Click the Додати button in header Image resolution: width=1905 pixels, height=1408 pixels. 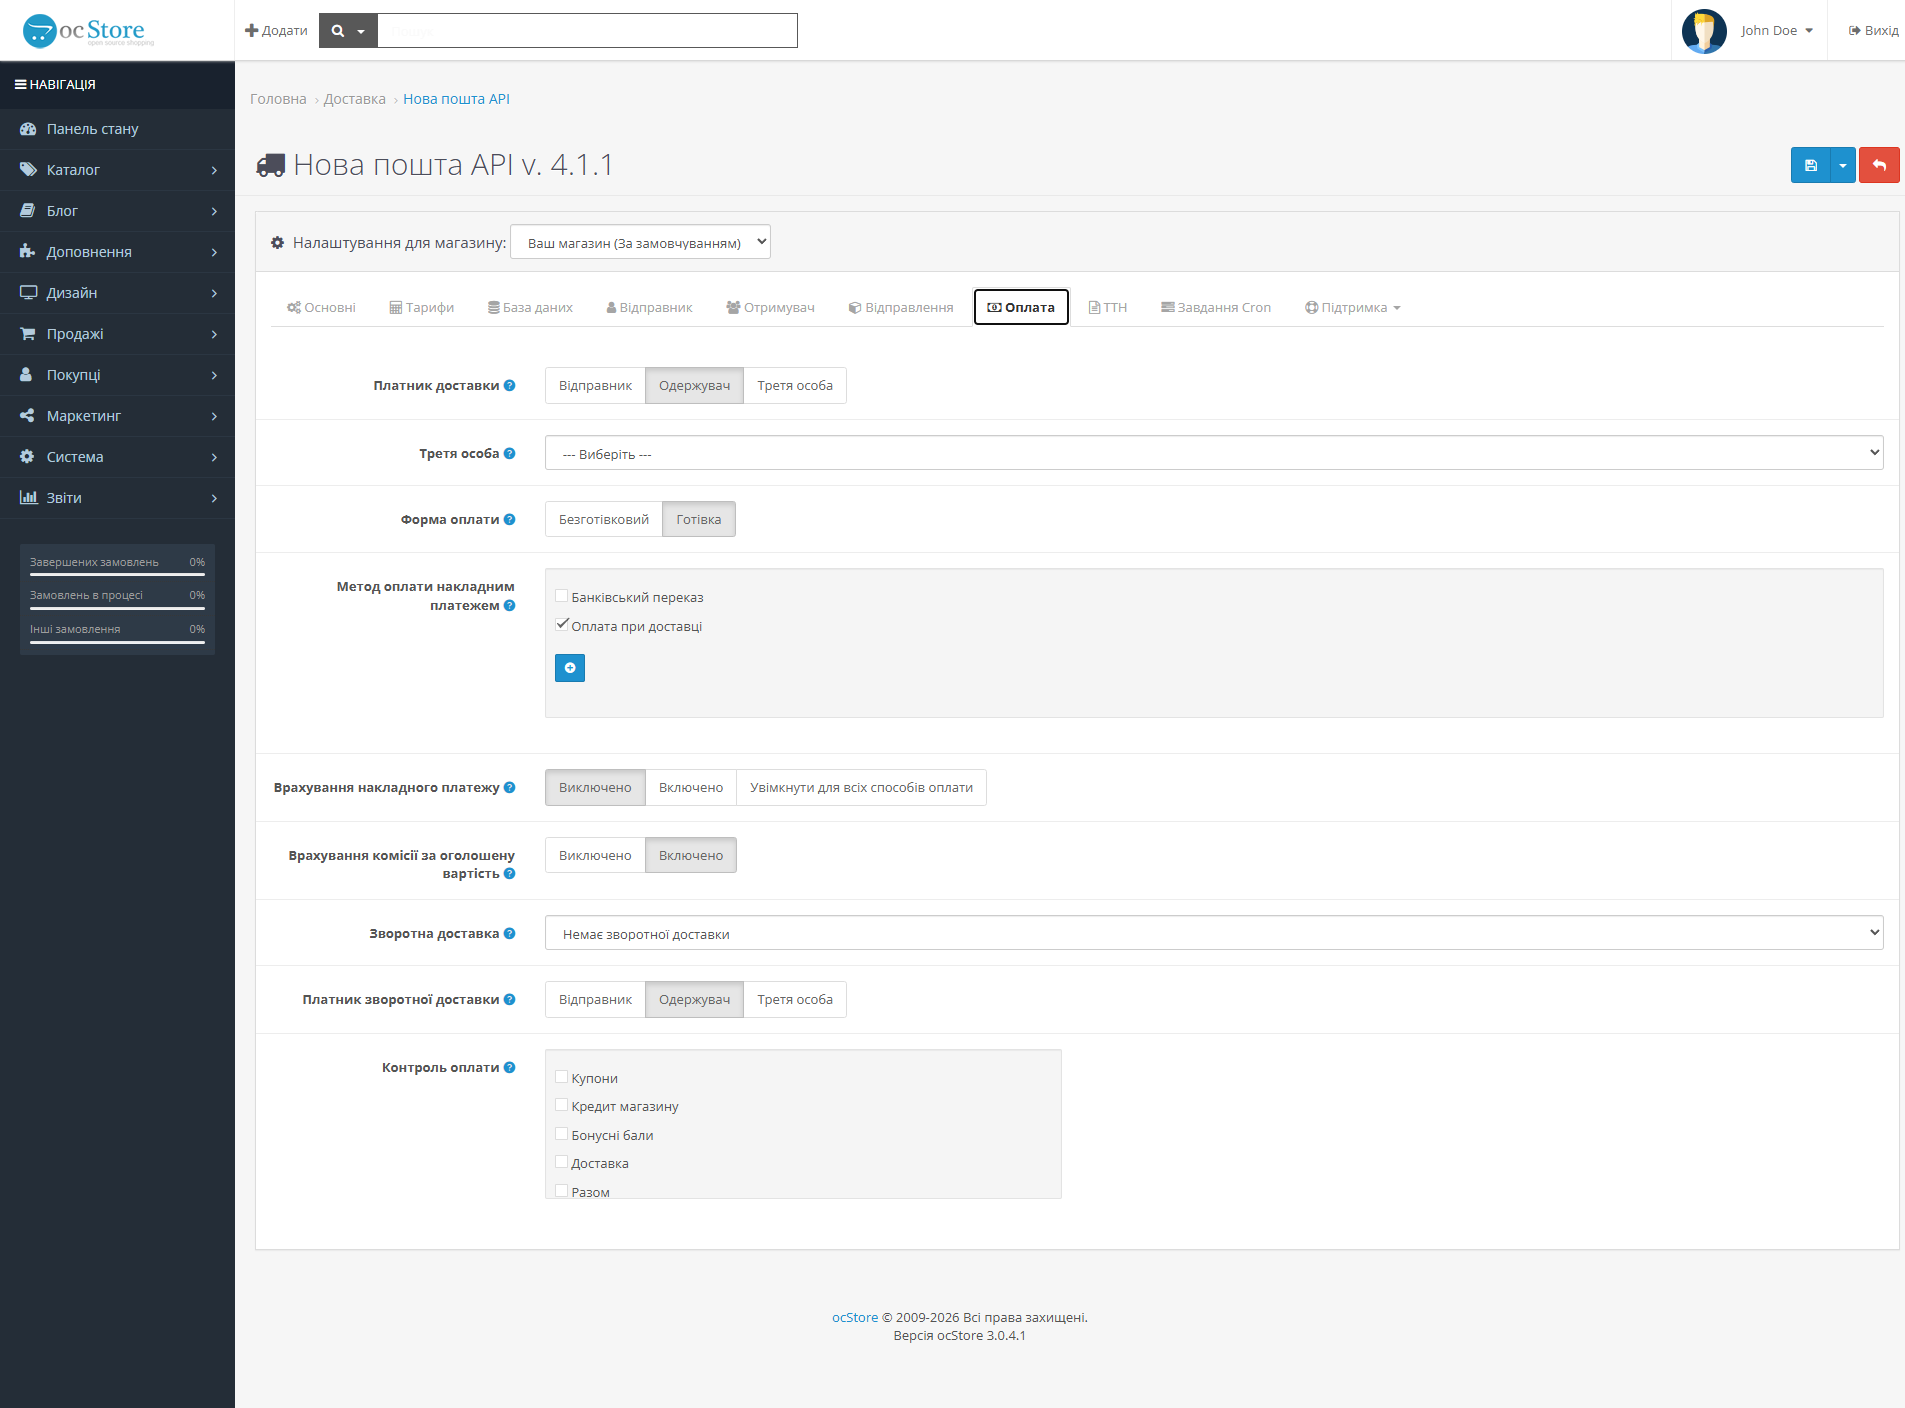276,31
